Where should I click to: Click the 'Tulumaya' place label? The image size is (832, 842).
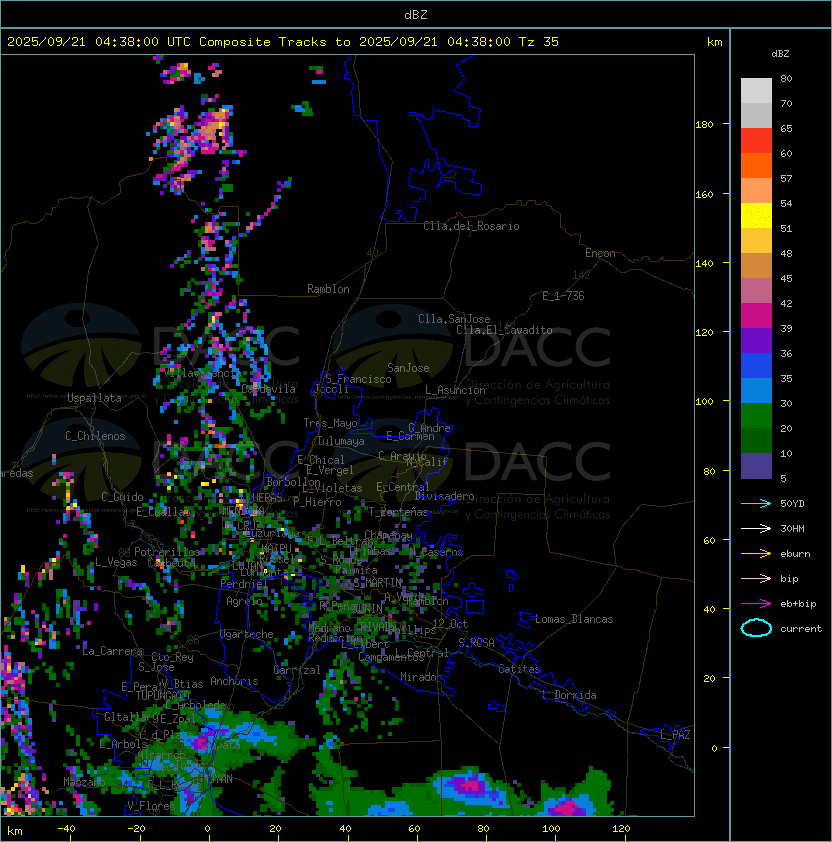click(x=341, y=441)
